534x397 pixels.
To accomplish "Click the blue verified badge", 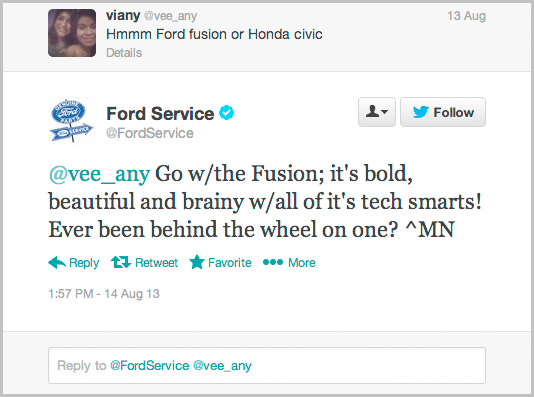I will coord(226,113).
